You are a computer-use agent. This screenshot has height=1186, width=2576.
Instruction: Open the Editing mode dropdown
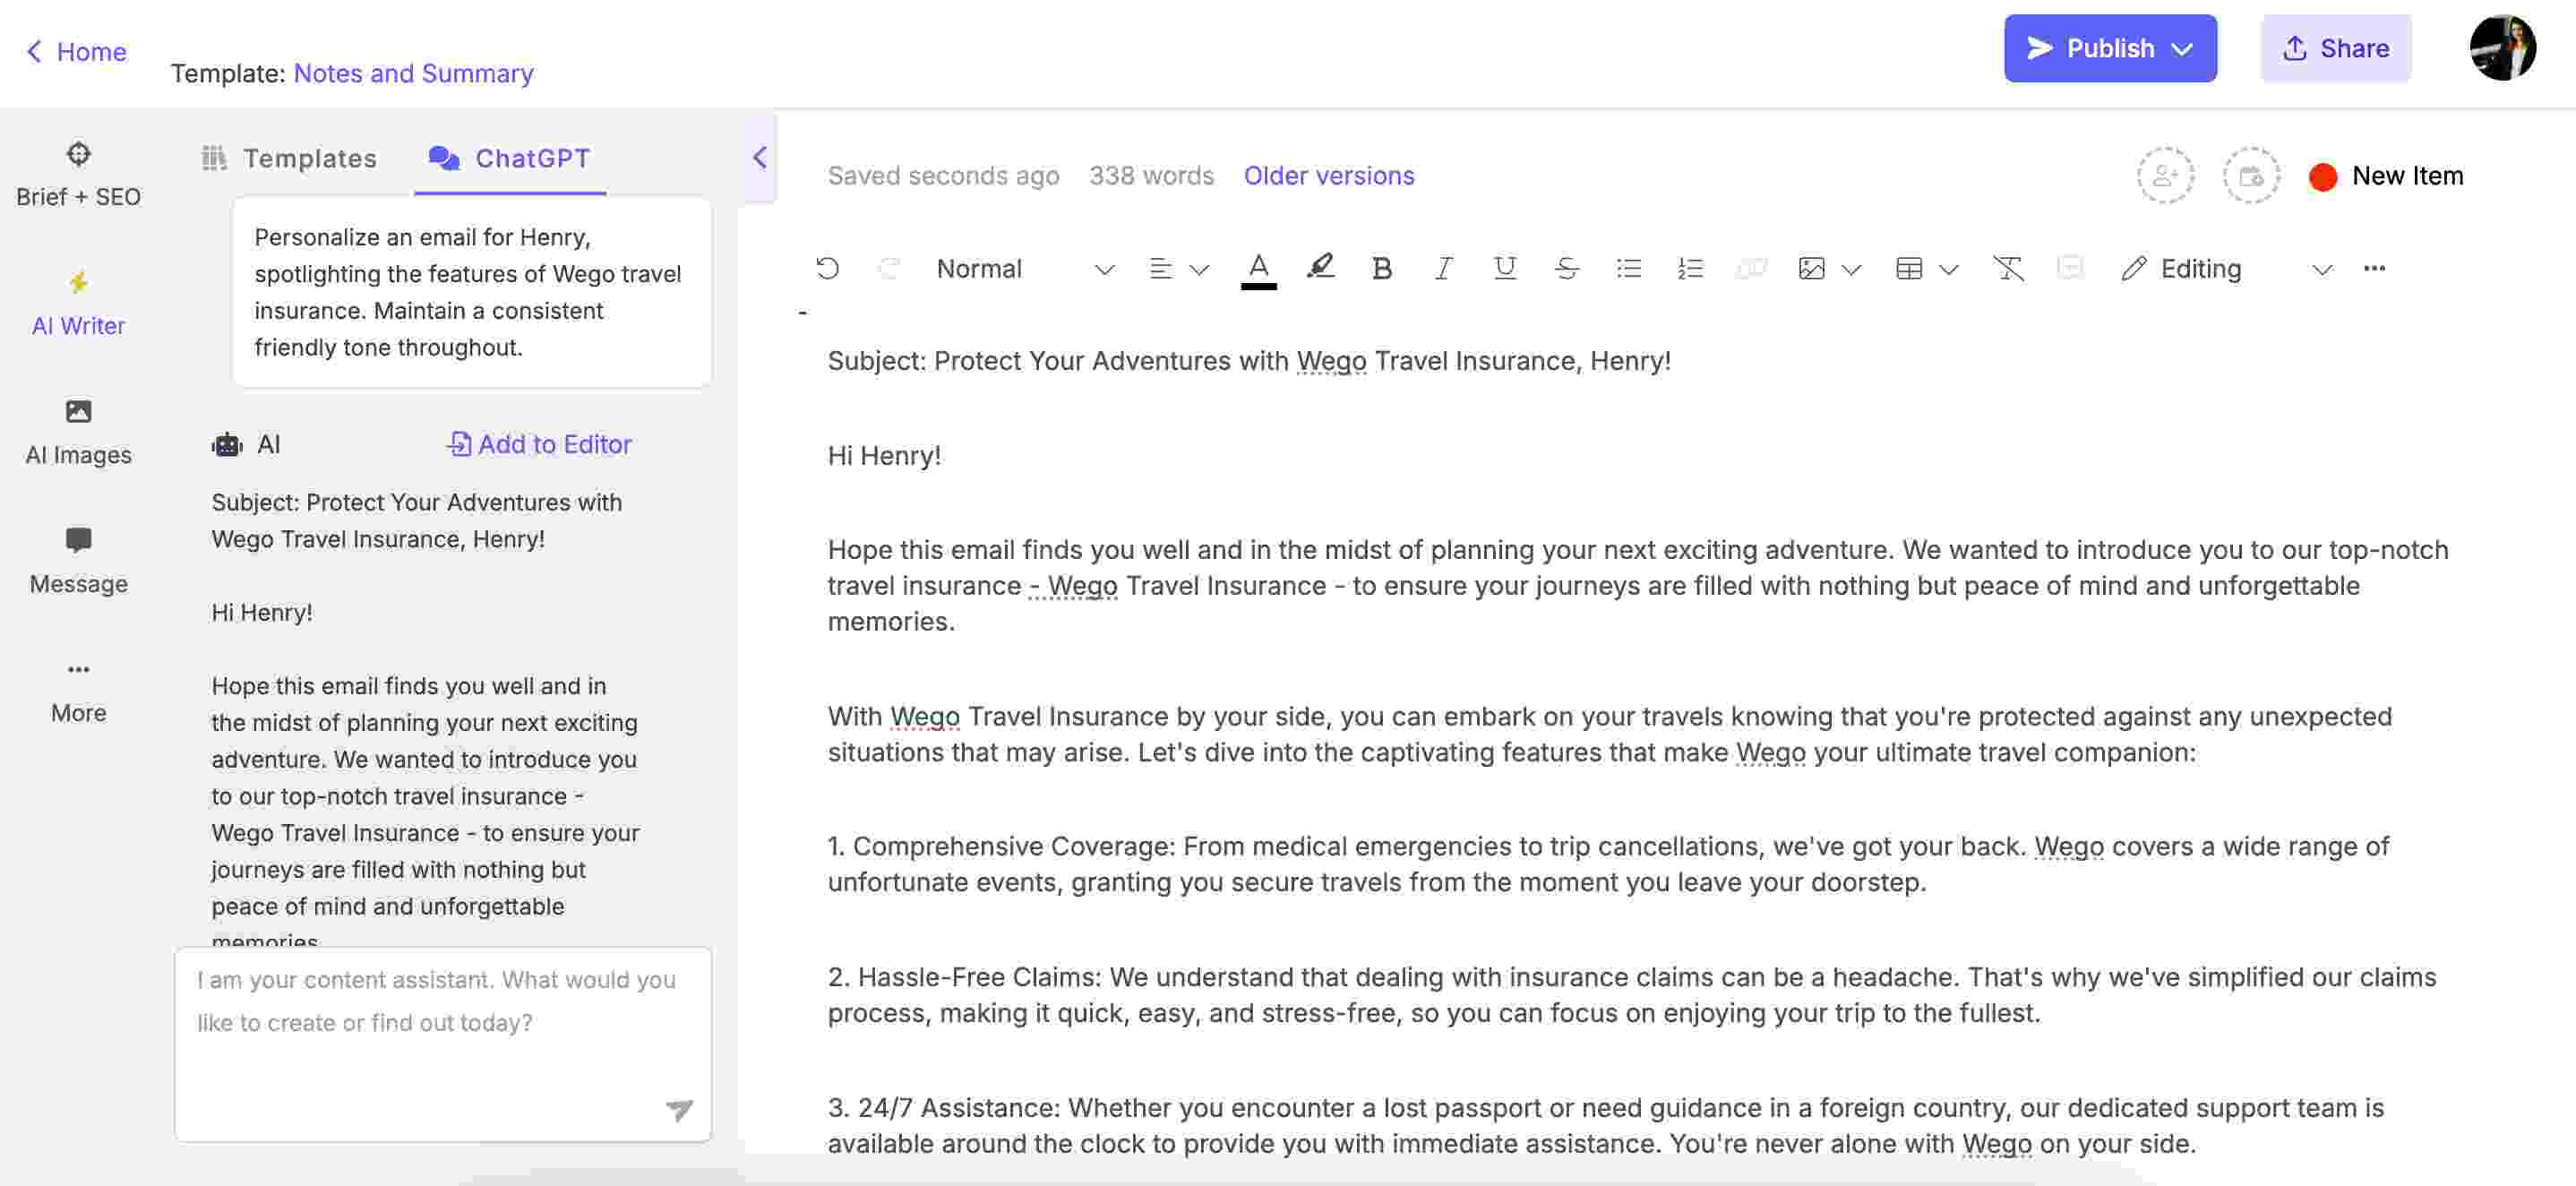pyautogui.click(x=2226, y=268)
